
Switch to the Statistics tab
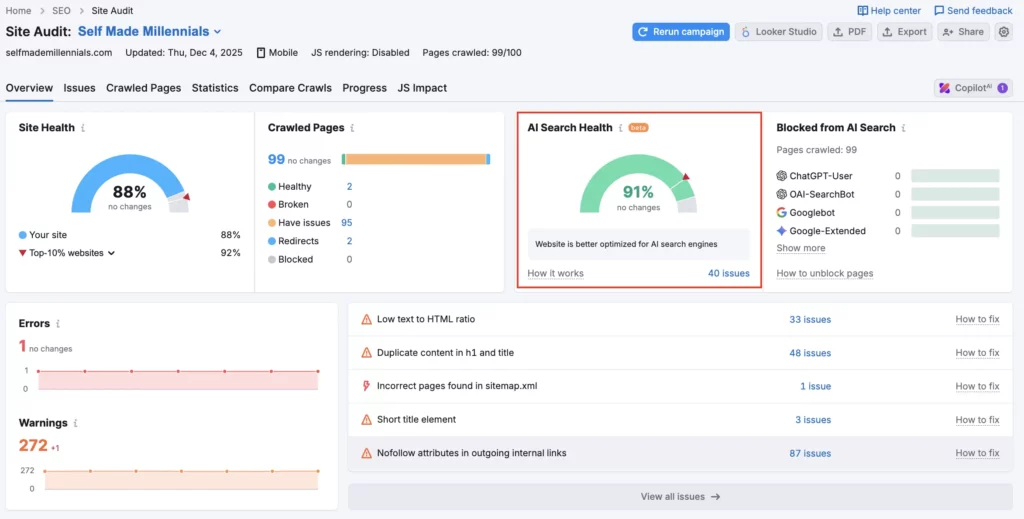tap(215, 88)
